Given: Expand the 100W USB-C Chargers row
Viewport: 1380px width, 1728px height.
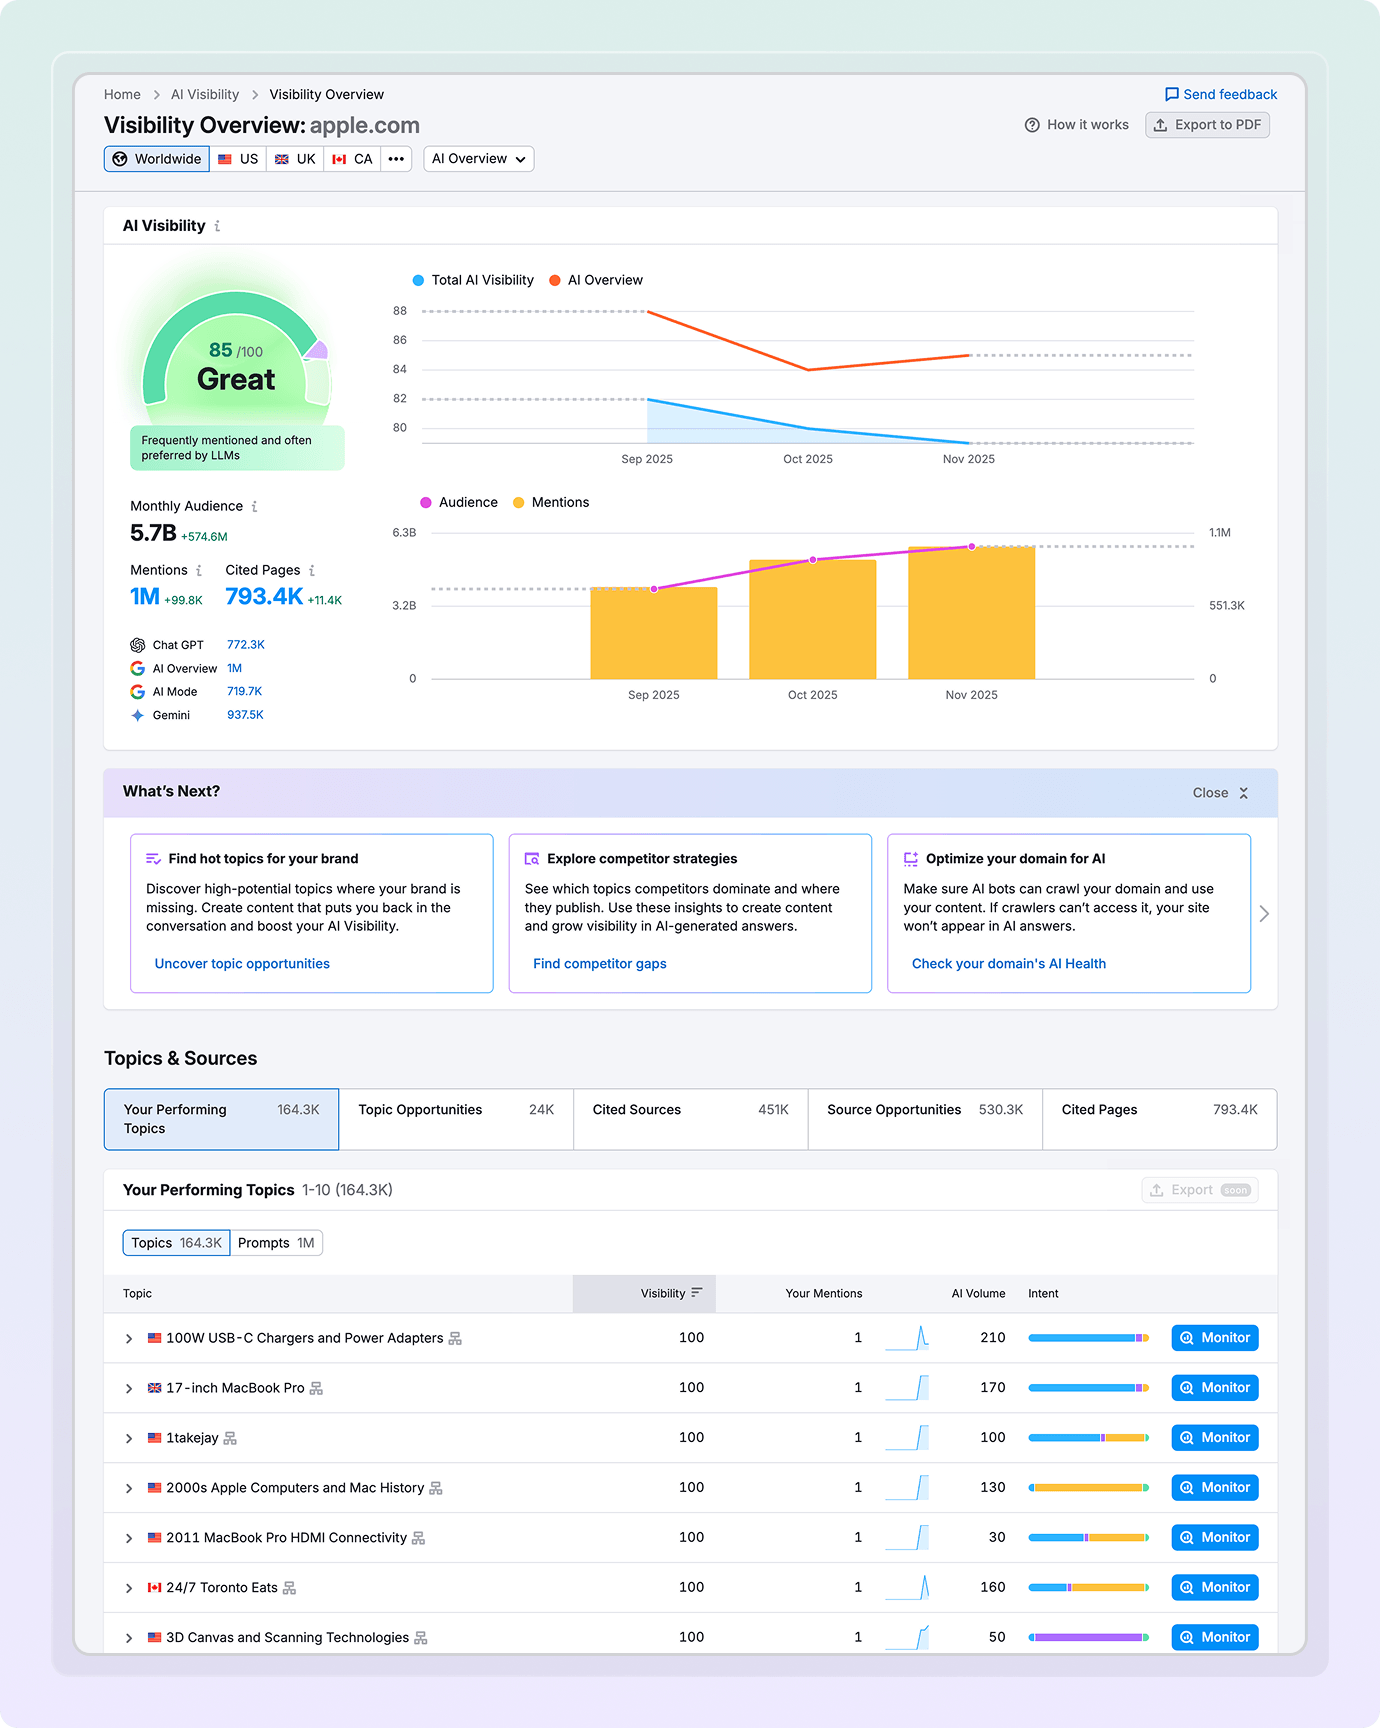Looking at the screenshot, I should [129, 1338].
